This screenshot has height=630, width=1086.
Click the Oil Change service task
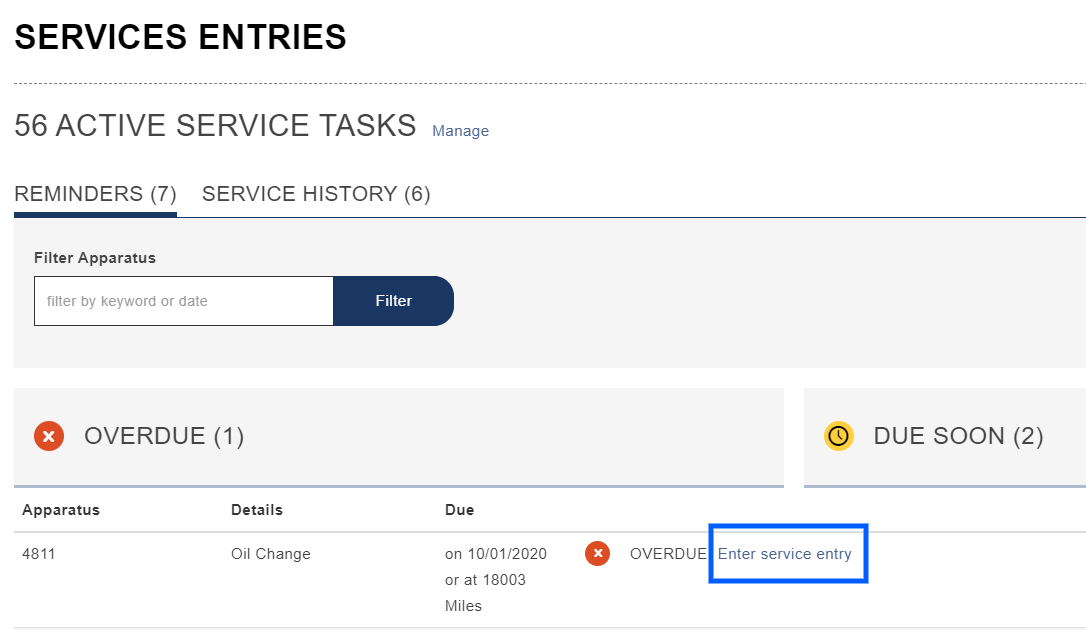point(271,553)
